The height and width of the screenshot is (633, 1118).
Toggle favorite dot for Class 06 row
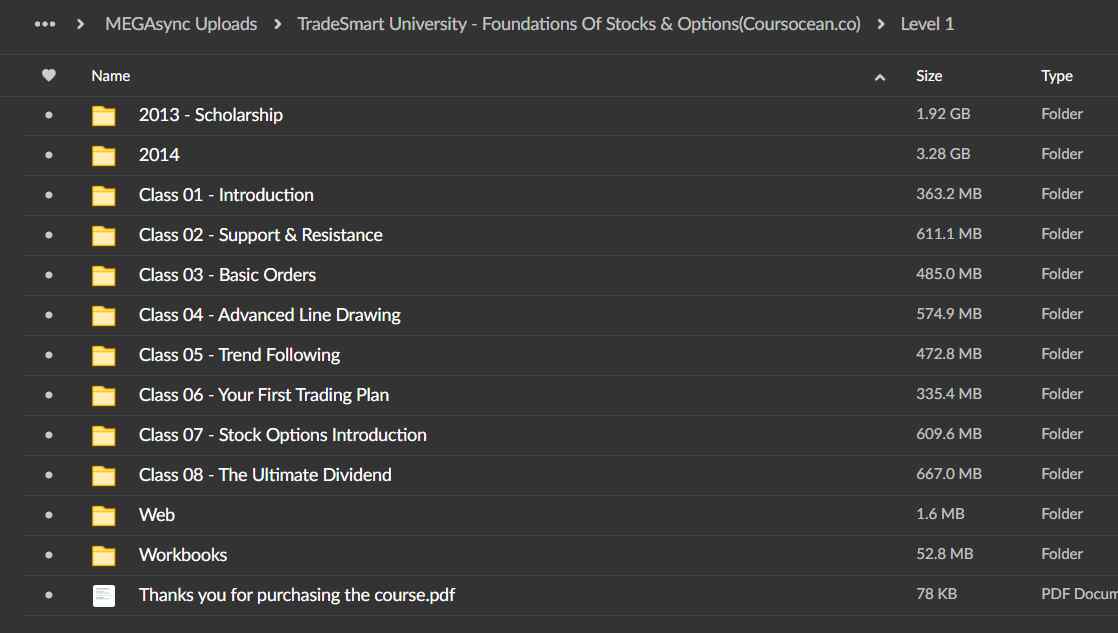click(49, 395)
